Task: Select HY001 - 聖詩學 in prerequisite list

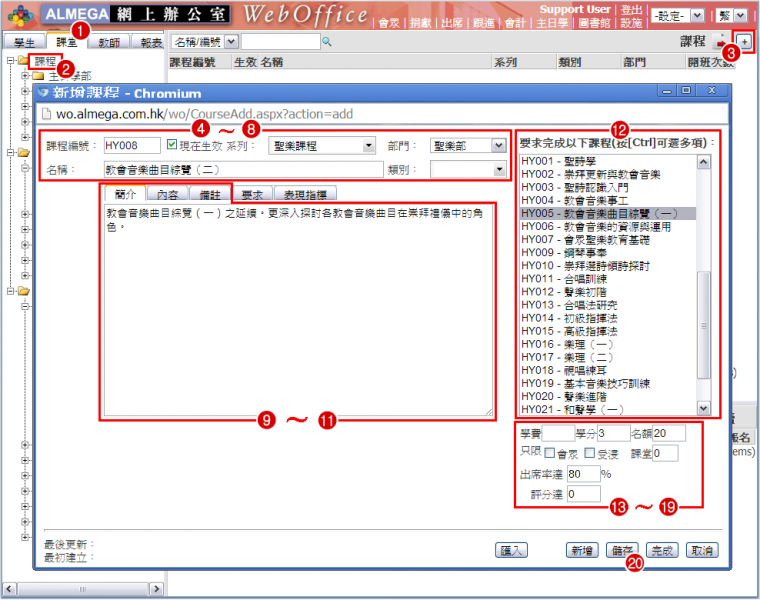Action: click(x=608, y=161)
